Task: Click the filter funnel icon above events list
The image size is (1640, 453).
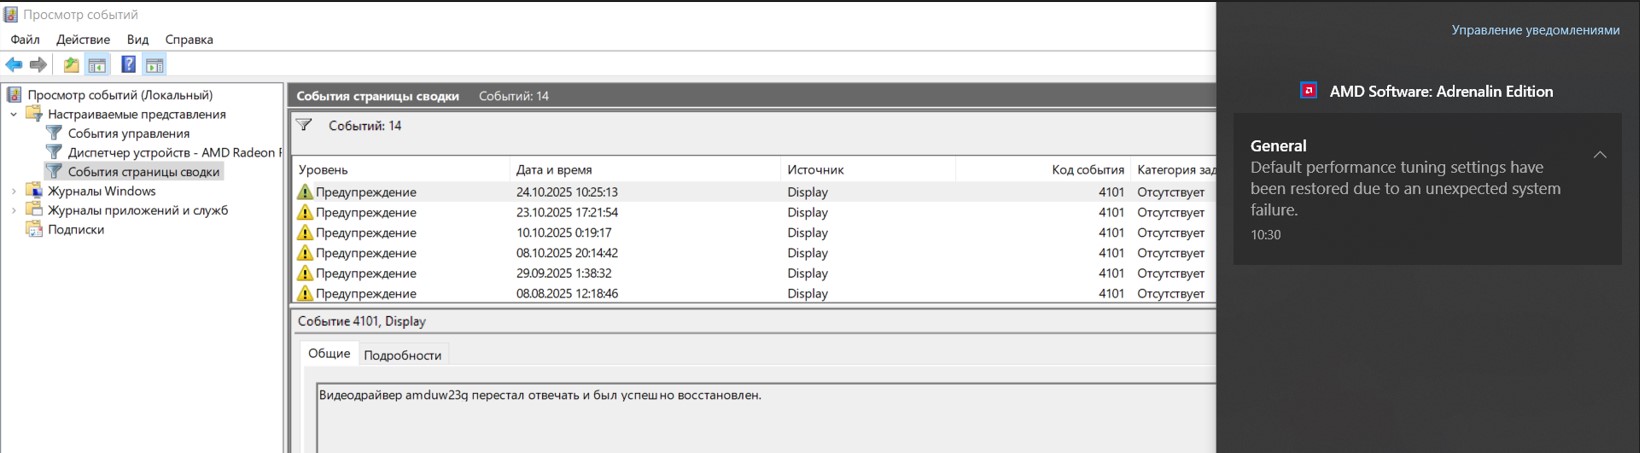Action: (x=304, y=125)
